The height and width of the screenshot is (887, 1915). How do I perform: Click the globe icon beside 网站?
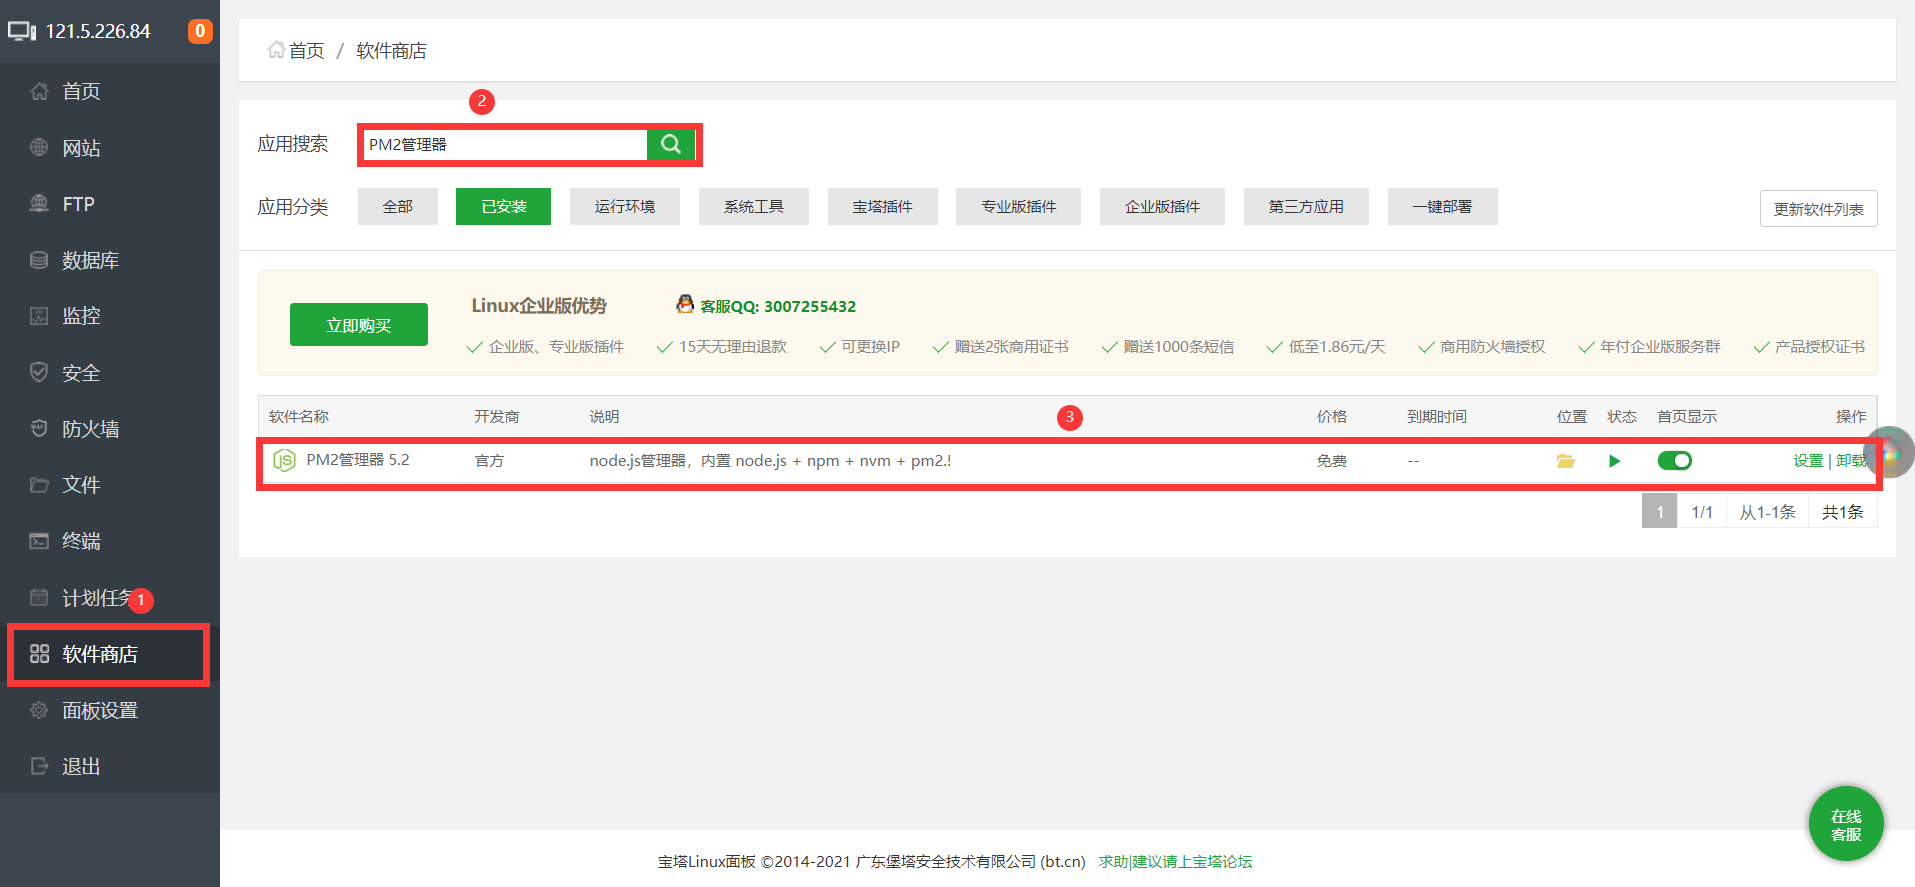(x=39, y=147)
